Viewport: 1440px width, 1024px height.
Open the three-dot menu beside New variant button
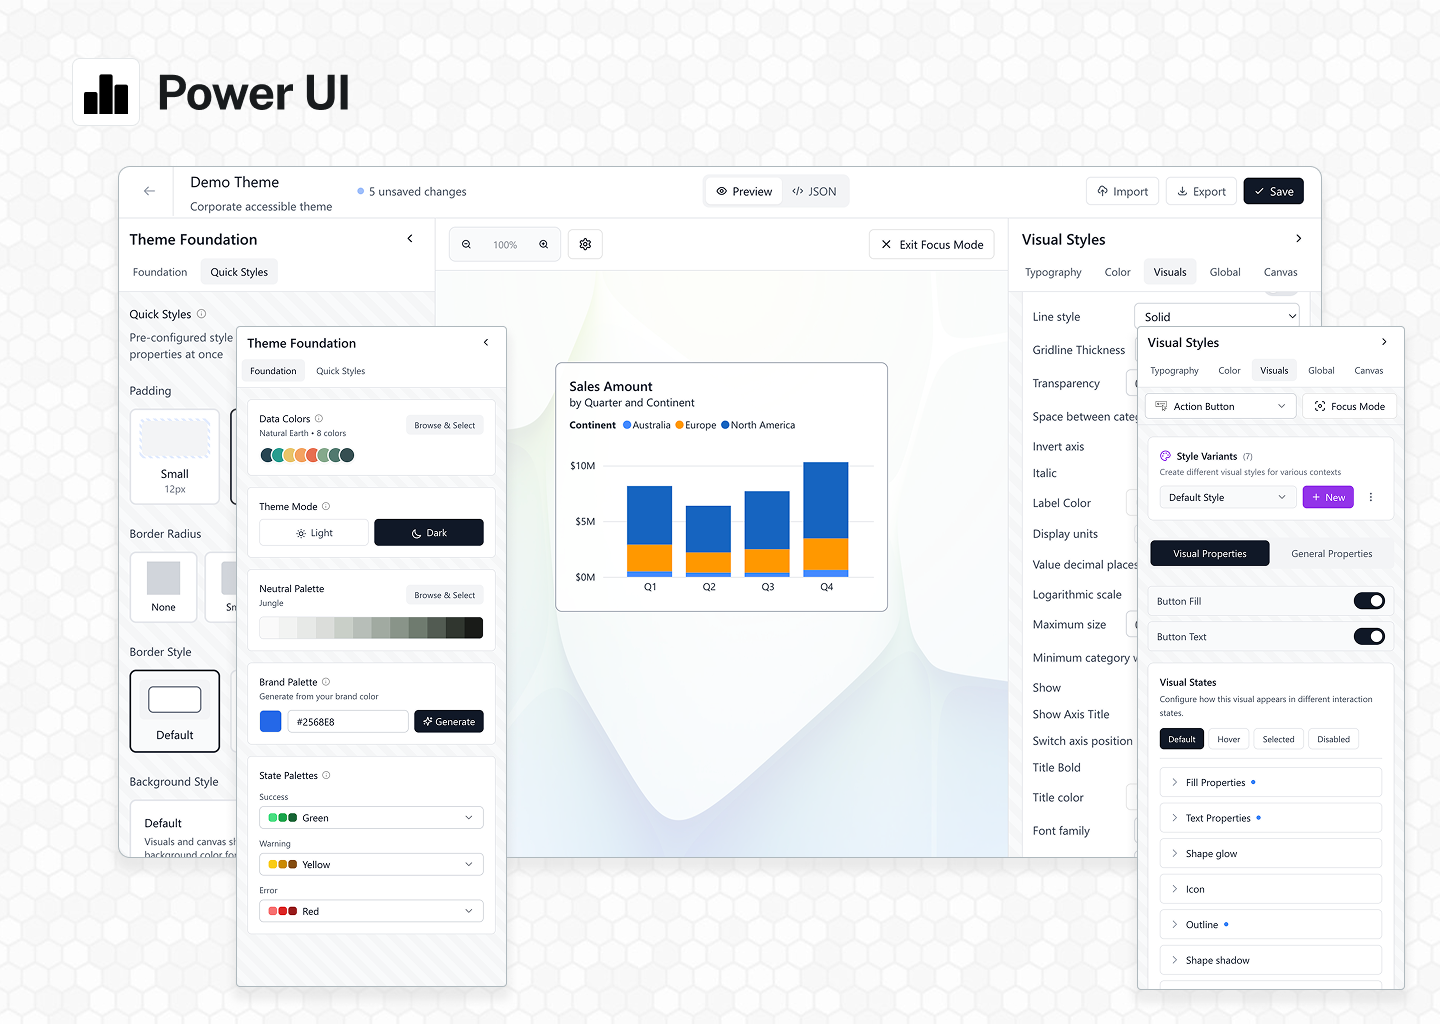[1371, 497]
